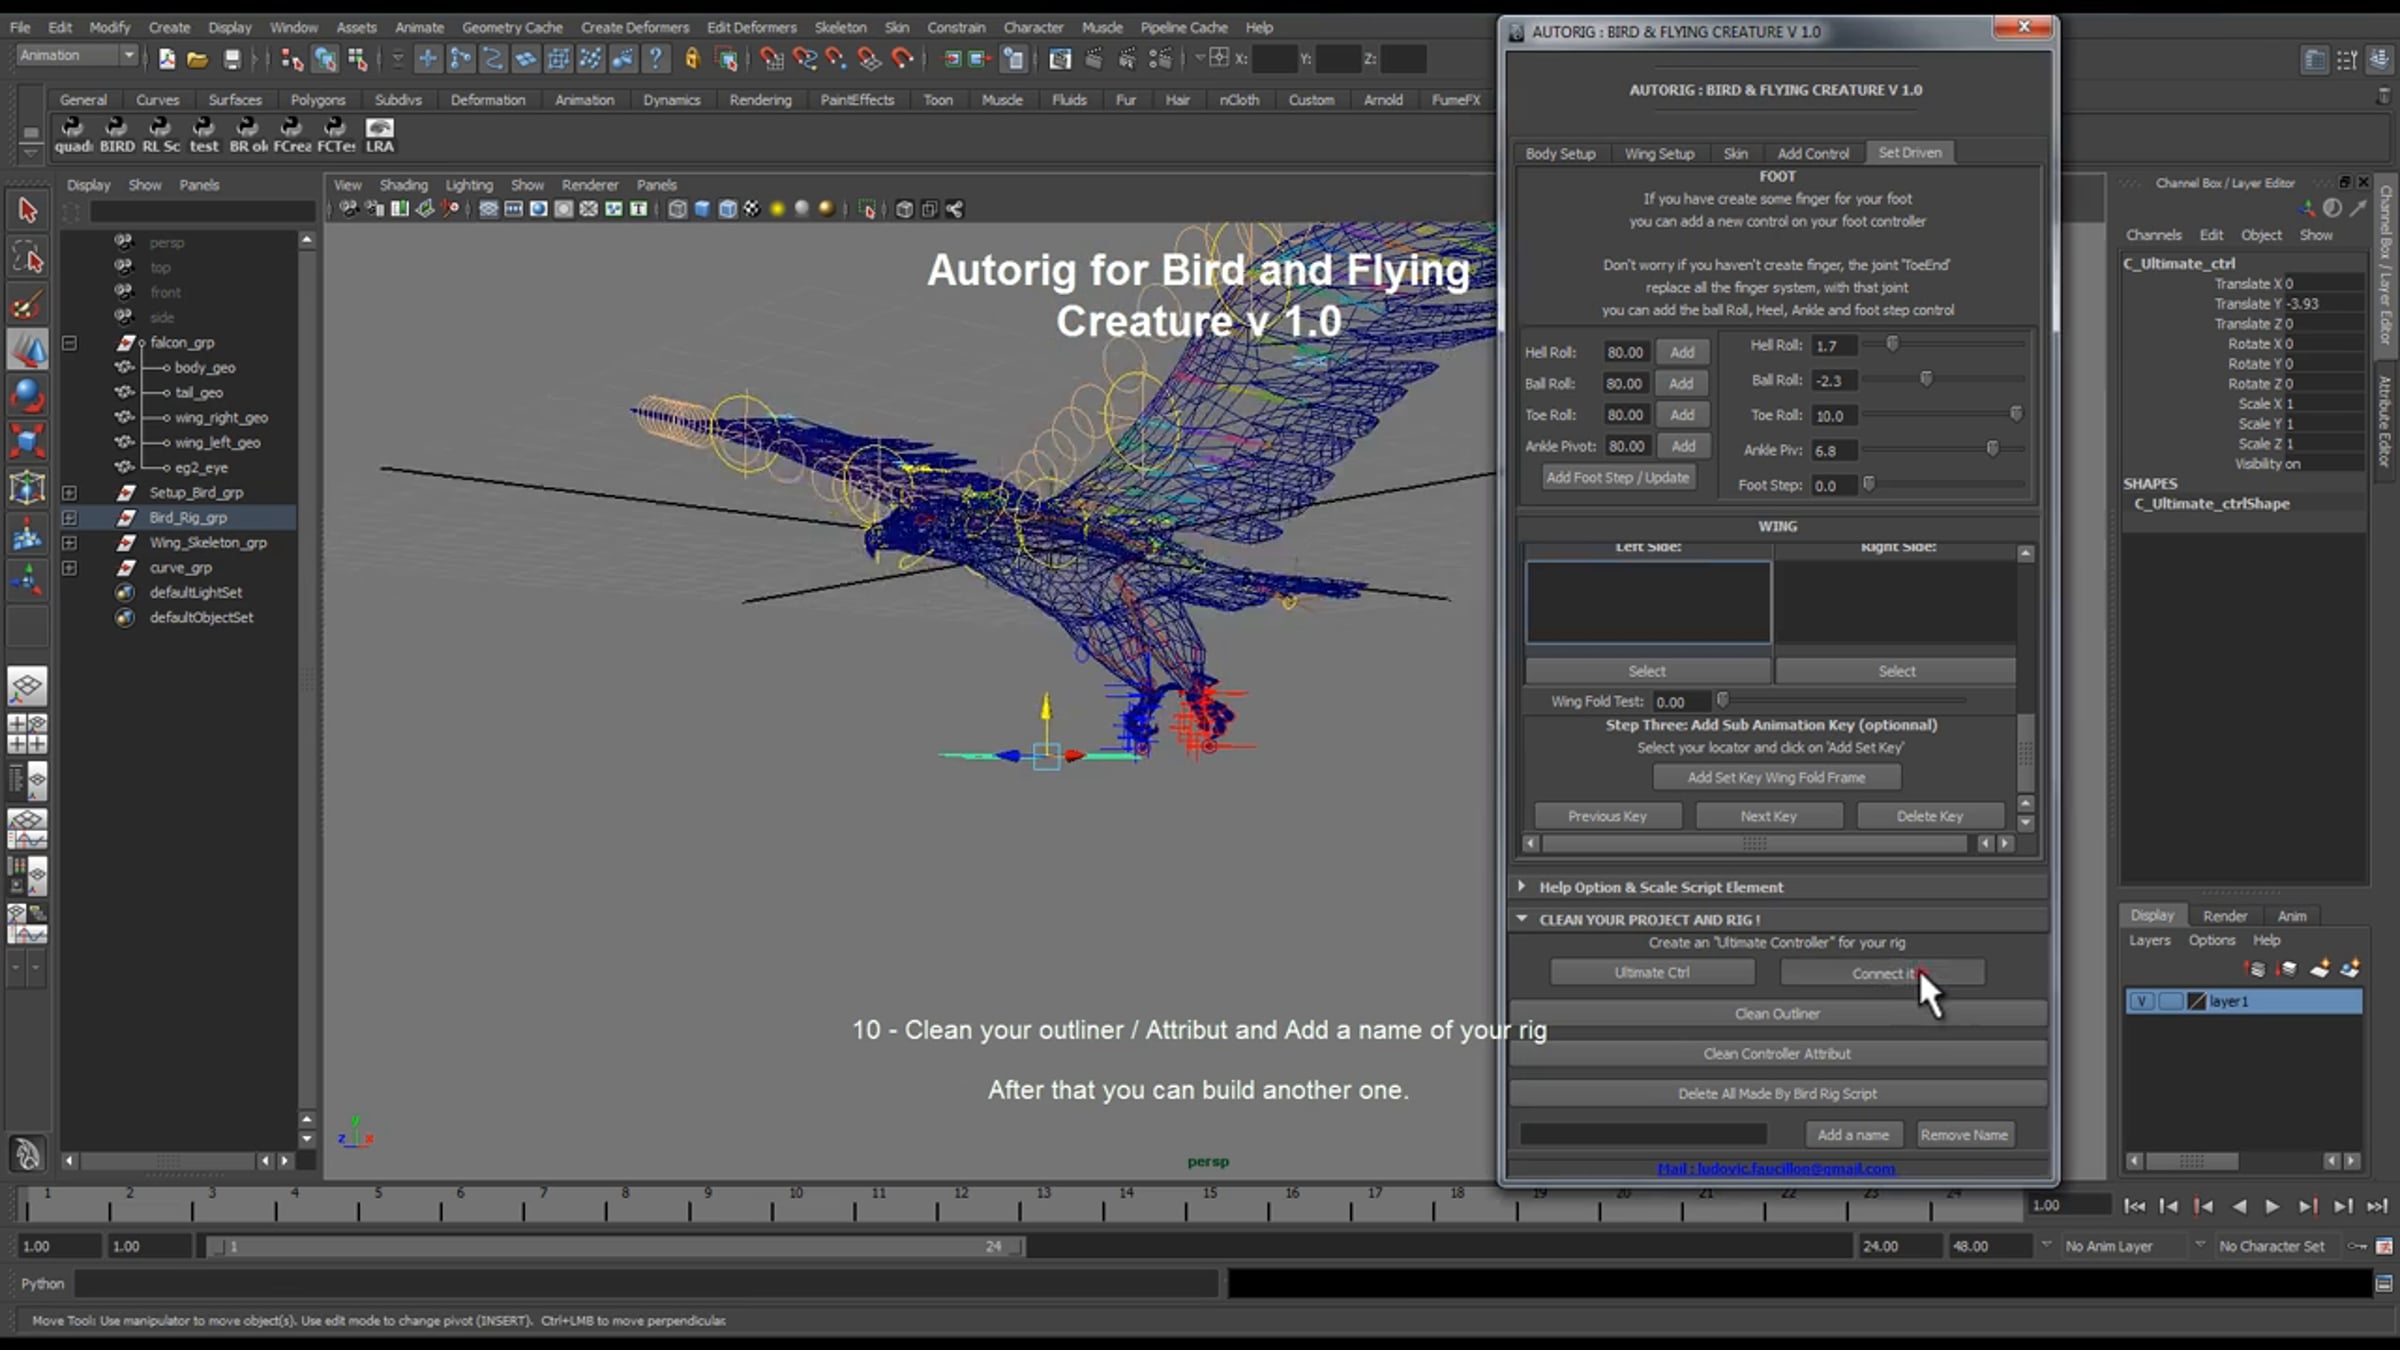Screen dimensions: 2400x1350
Task: Expand Bird_Rig_grp in the outliner
Action: tap(69, 518)
